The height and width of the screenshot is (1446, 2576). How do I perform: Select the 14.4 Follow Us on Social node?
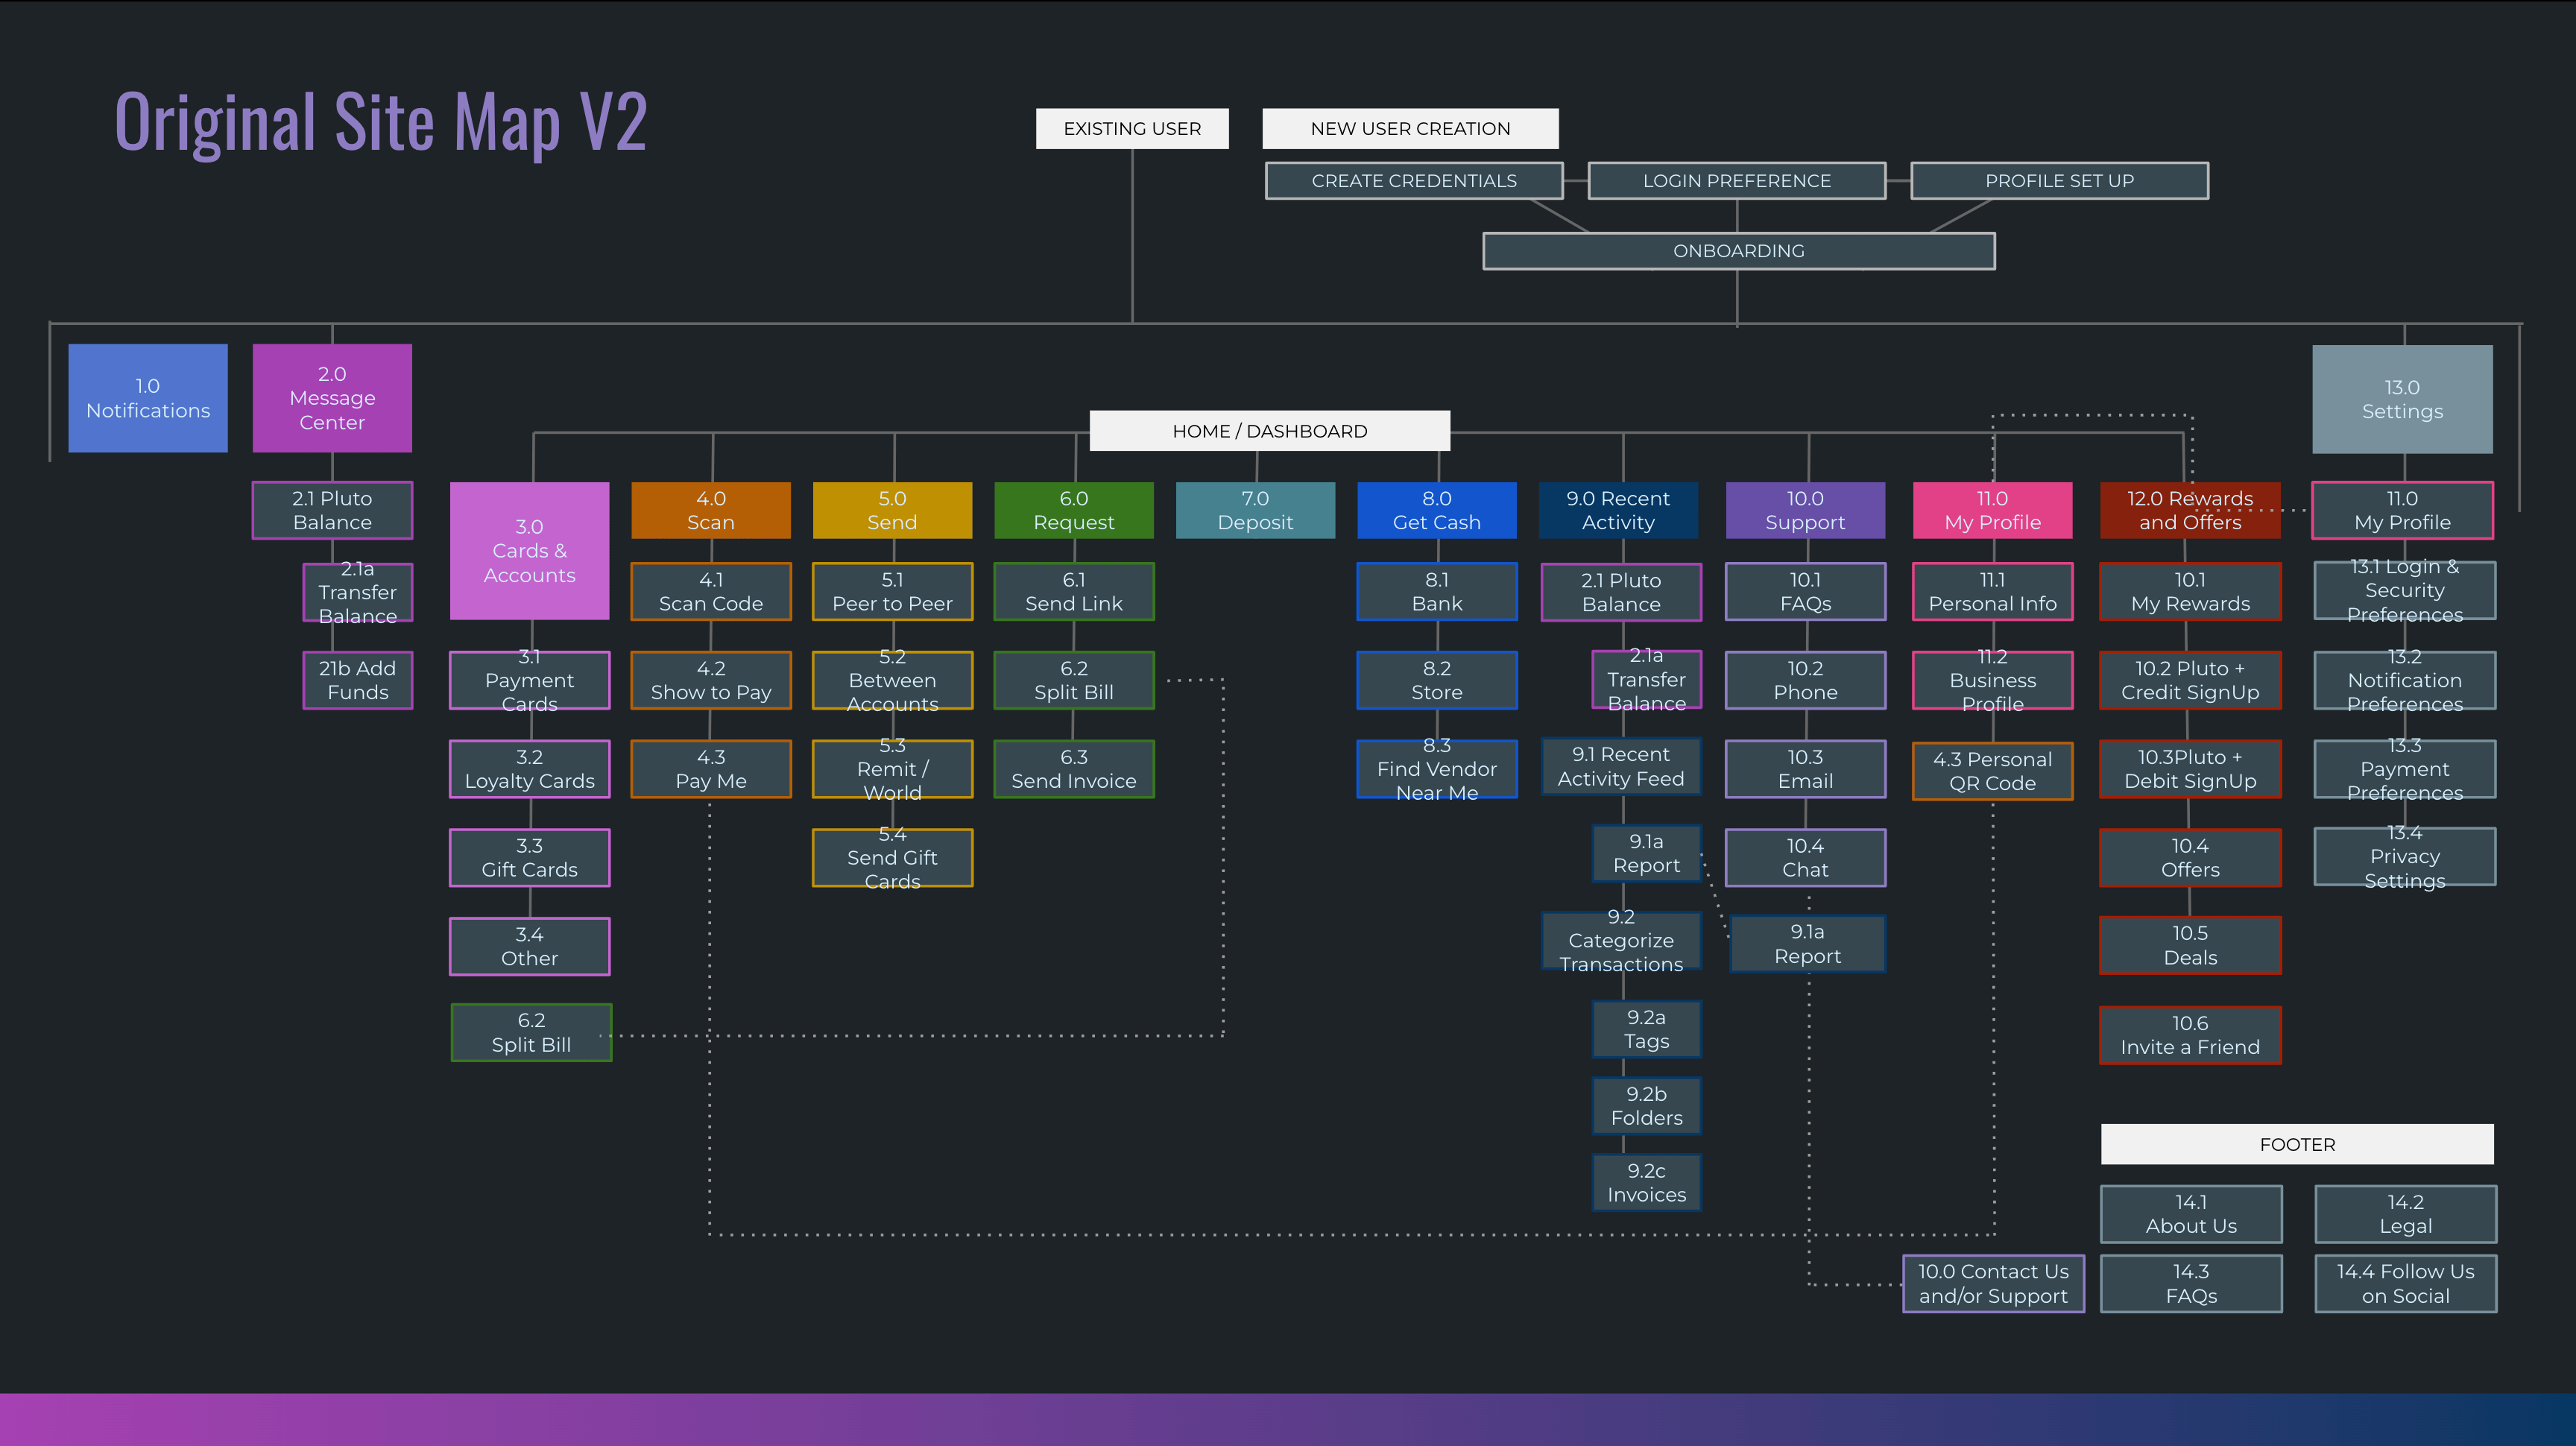[x=2405, y=1283]
